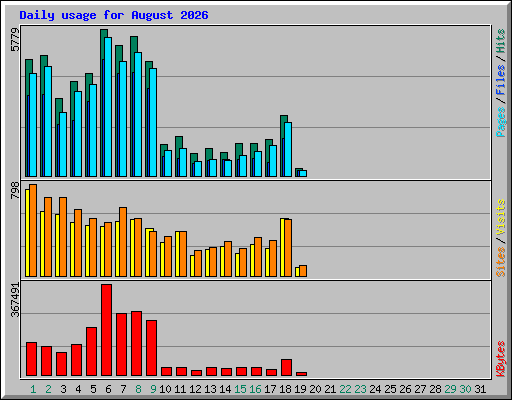Click day 10 on the x-axis
Image resolution: width=512 pixels, height=400 pixels.
click(165, 389)
